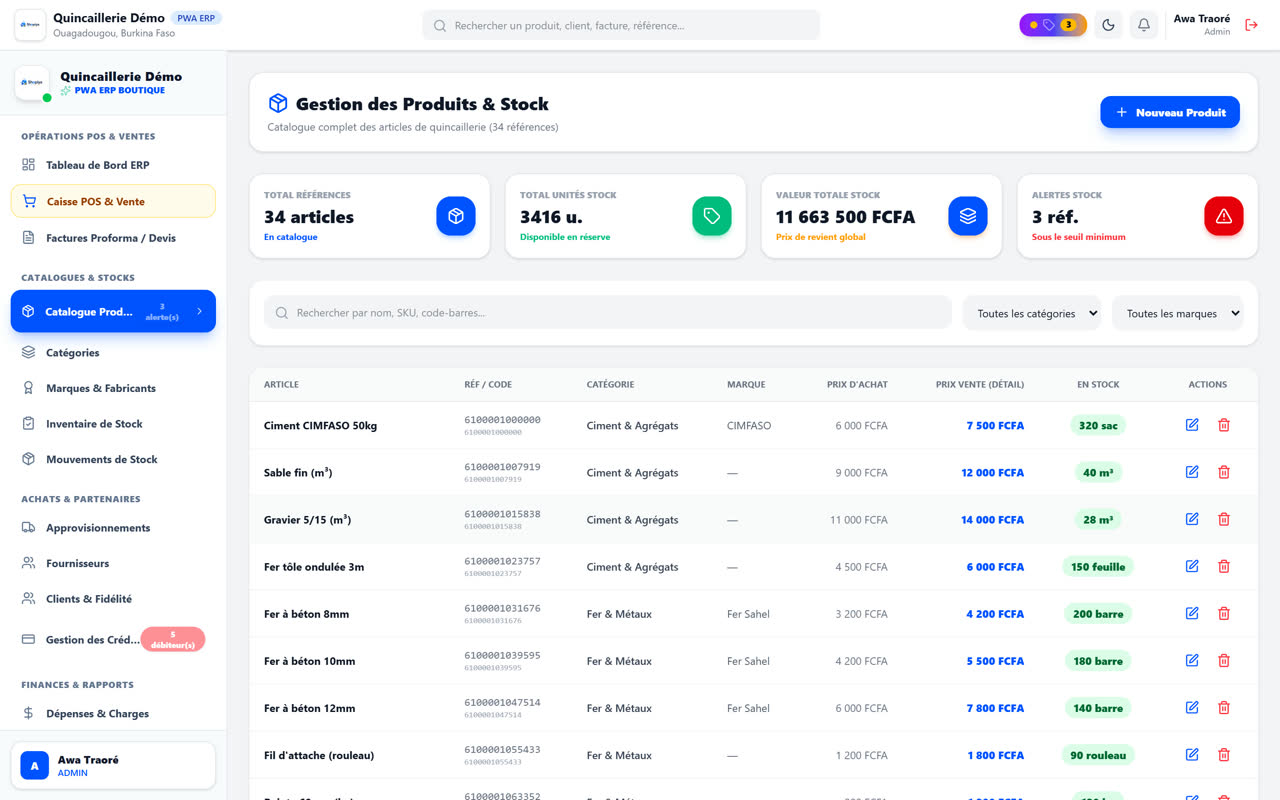Open Dépenses & Charges
The height and width of the screenshot is (800, 1280).
pyautogui.click(x=113, y=714)
